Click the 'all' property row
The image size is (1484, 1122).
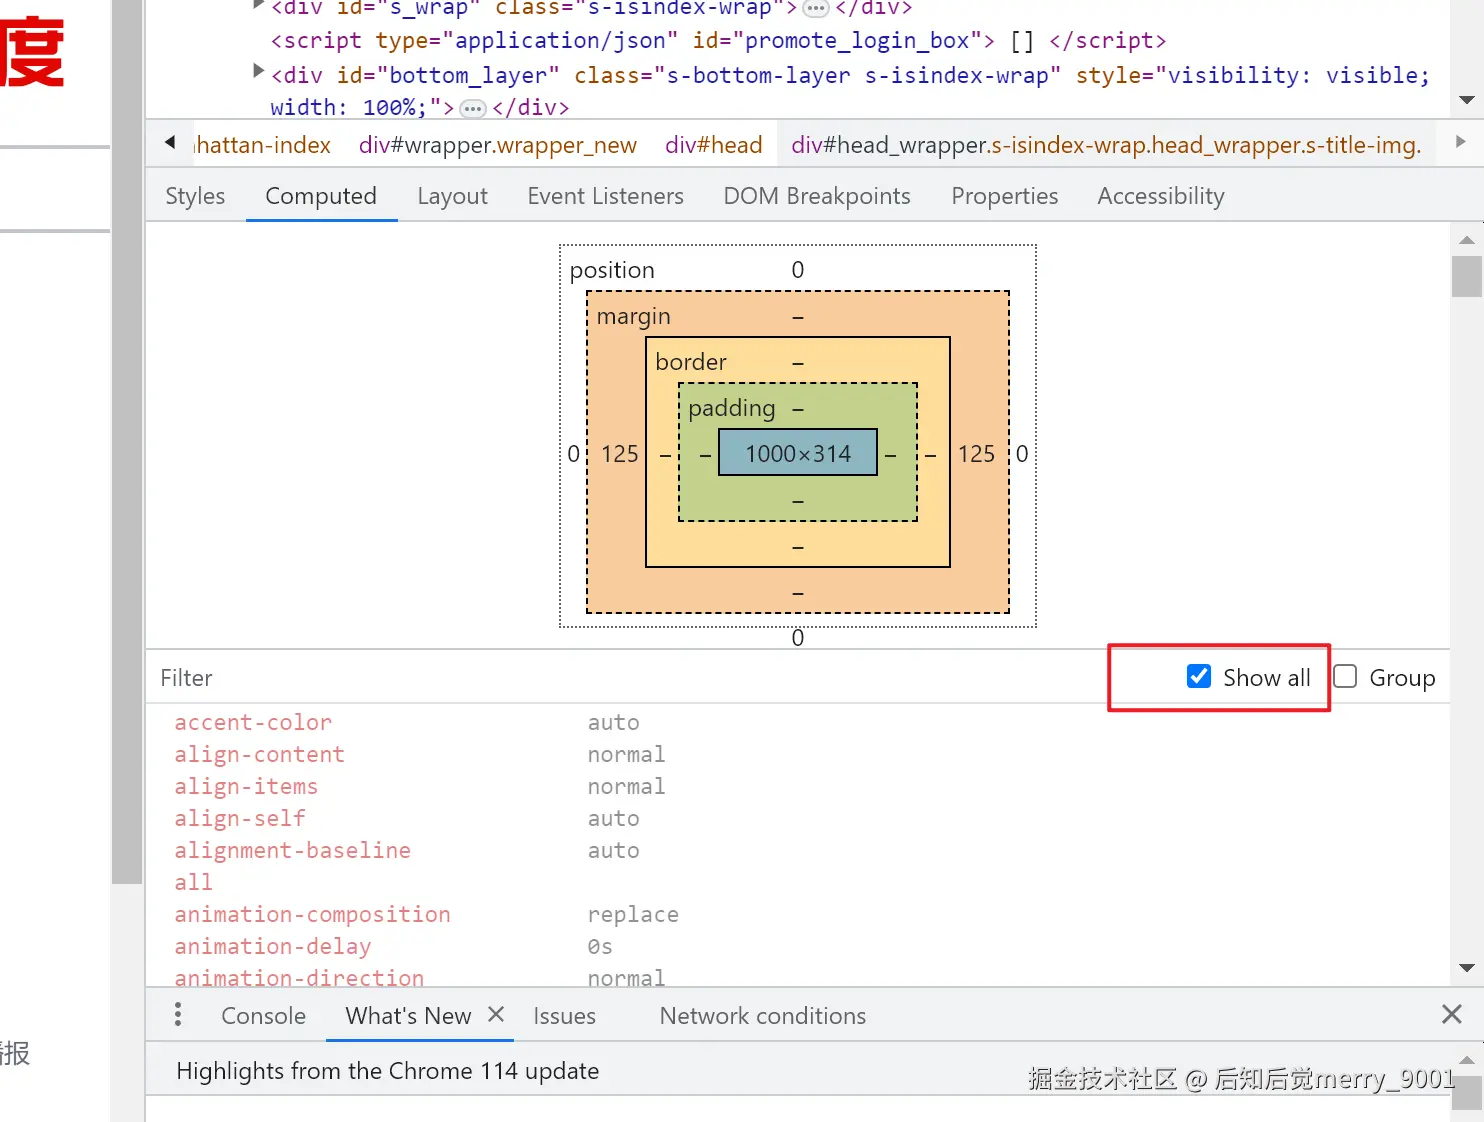798,882
